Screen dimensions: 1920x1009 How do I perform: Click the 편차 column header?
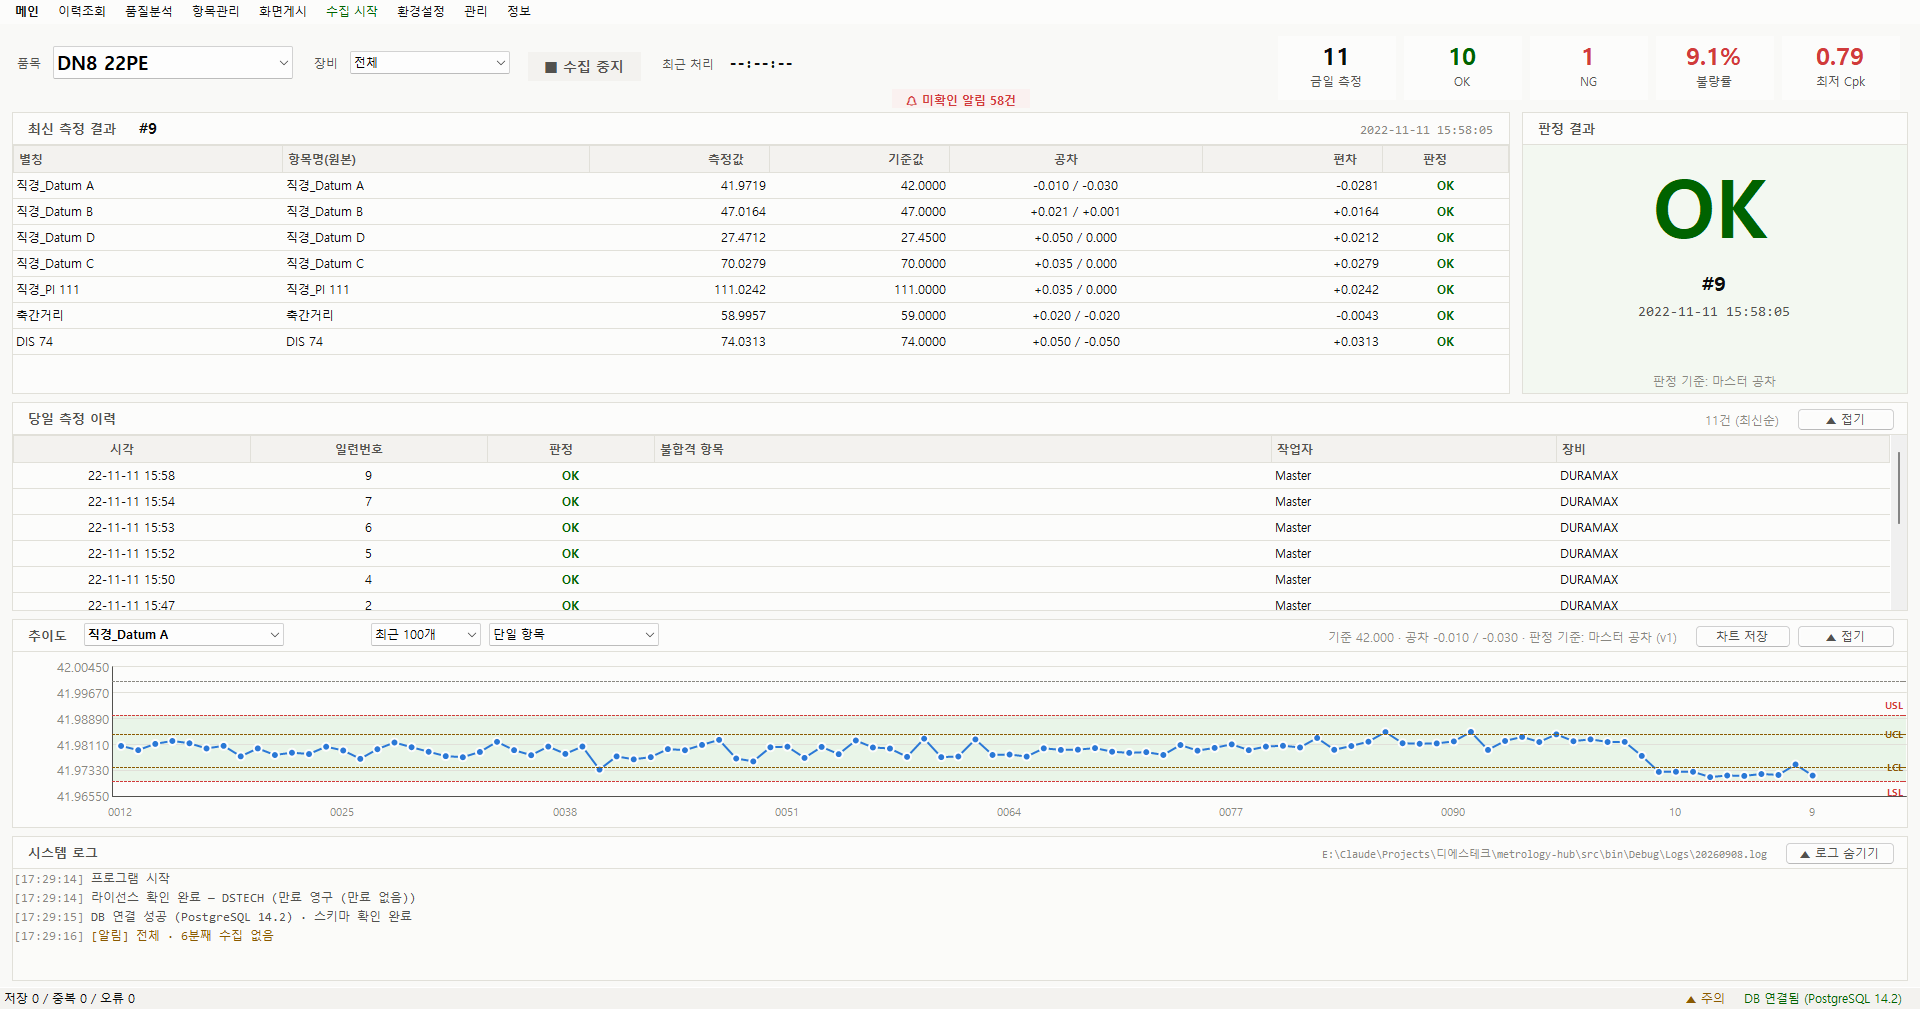click(x=1293, y=159)
